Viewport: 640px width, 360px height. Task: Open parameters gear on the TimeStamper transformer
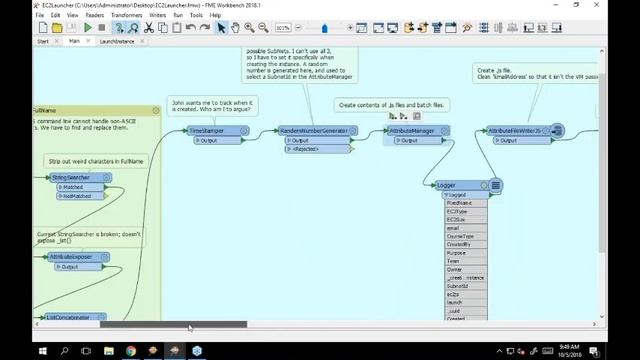point(244,131)
